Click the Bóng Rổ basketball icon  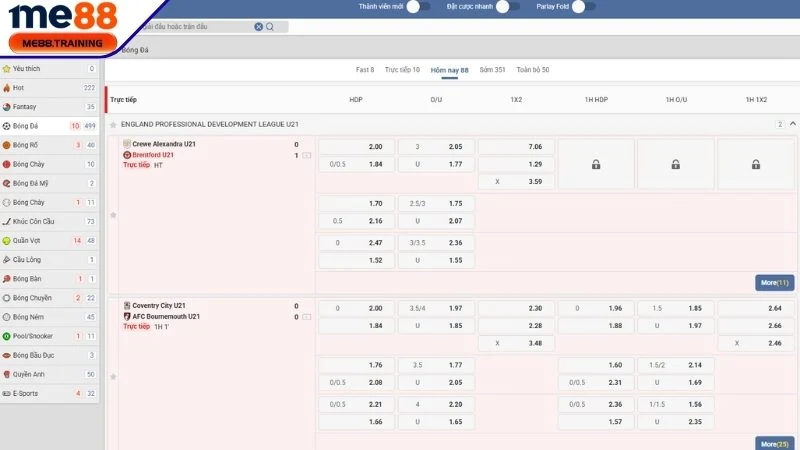coord(7,145)
